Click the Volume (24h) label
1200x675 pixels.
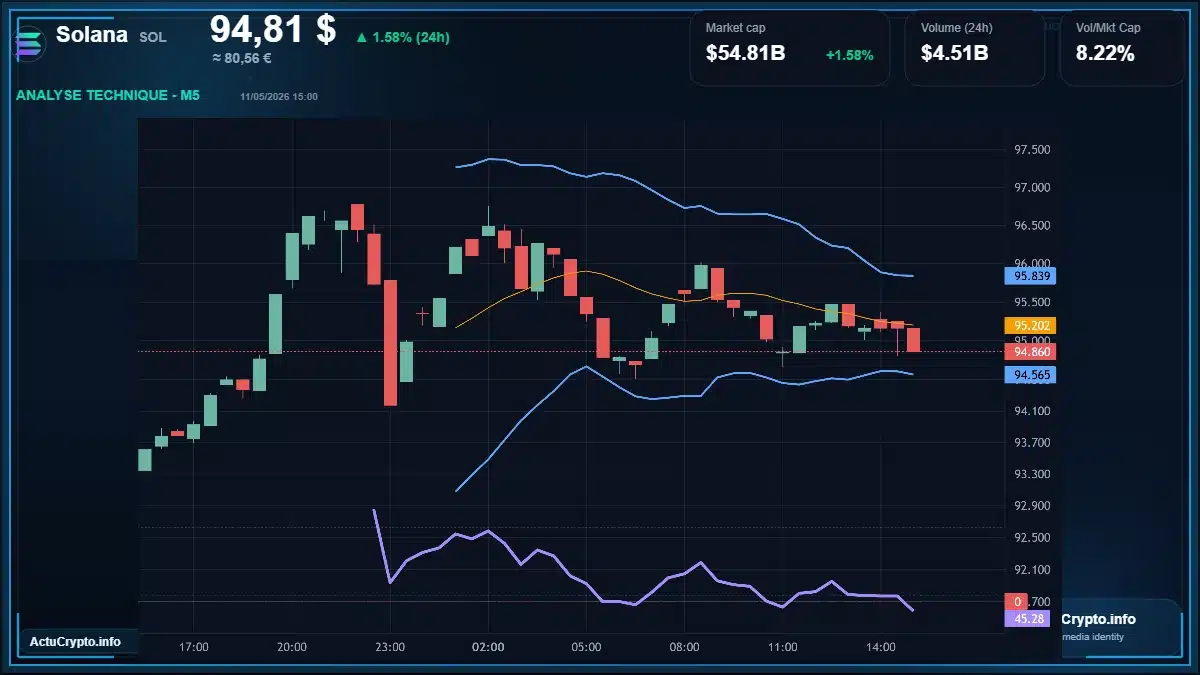pyautogui.click(x=957, y=28)
